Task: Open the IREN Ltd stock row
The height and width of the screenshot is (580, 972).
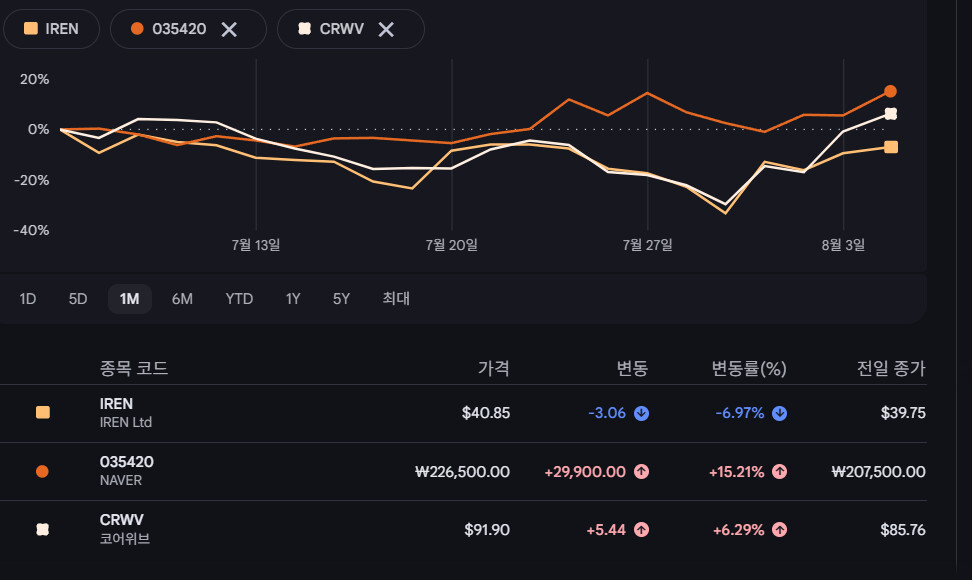Action: tap(463, 413)
